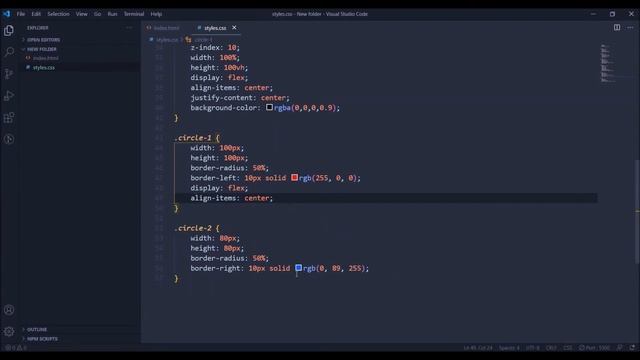Click the Port 5500 Live Server status
The height and width of the screenshot is (360, 640).
click(x=594, y=348)
